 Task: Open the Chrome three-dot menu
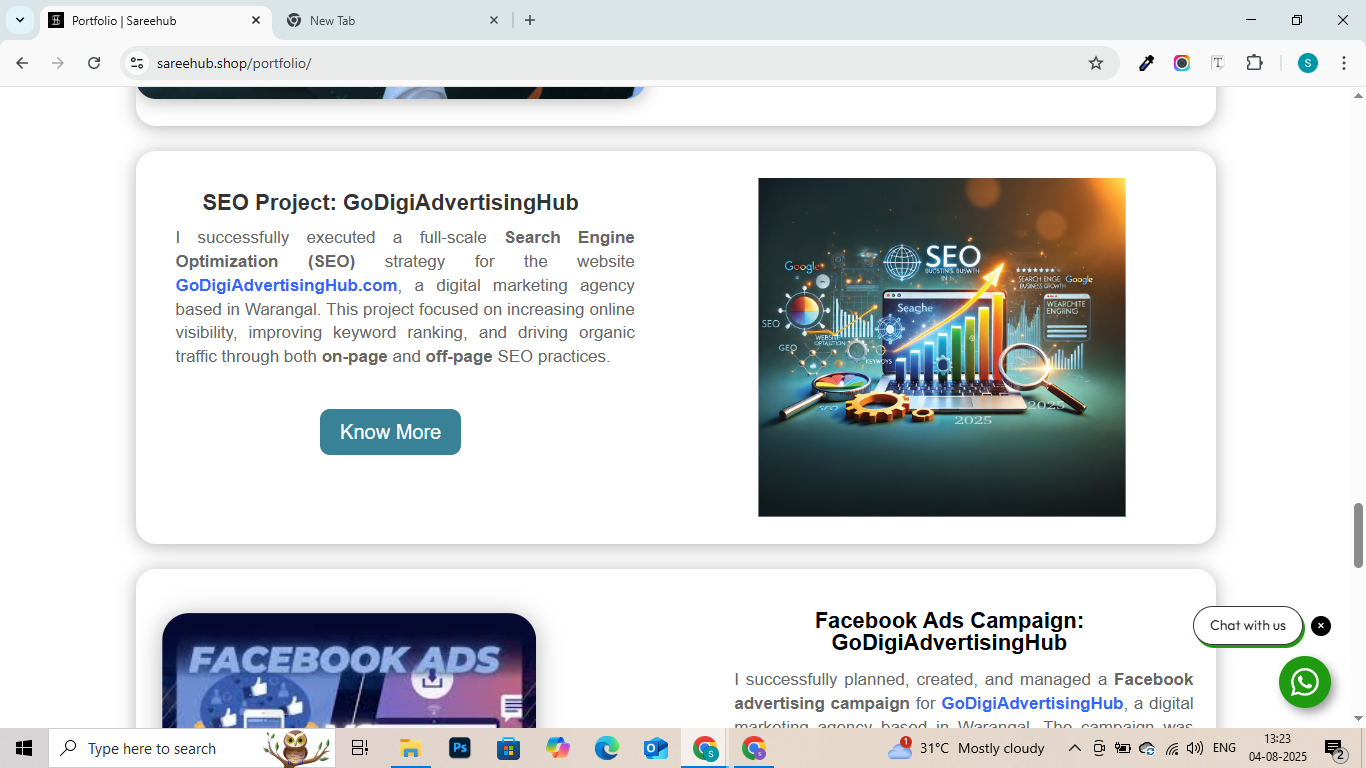pos(1343,63)
